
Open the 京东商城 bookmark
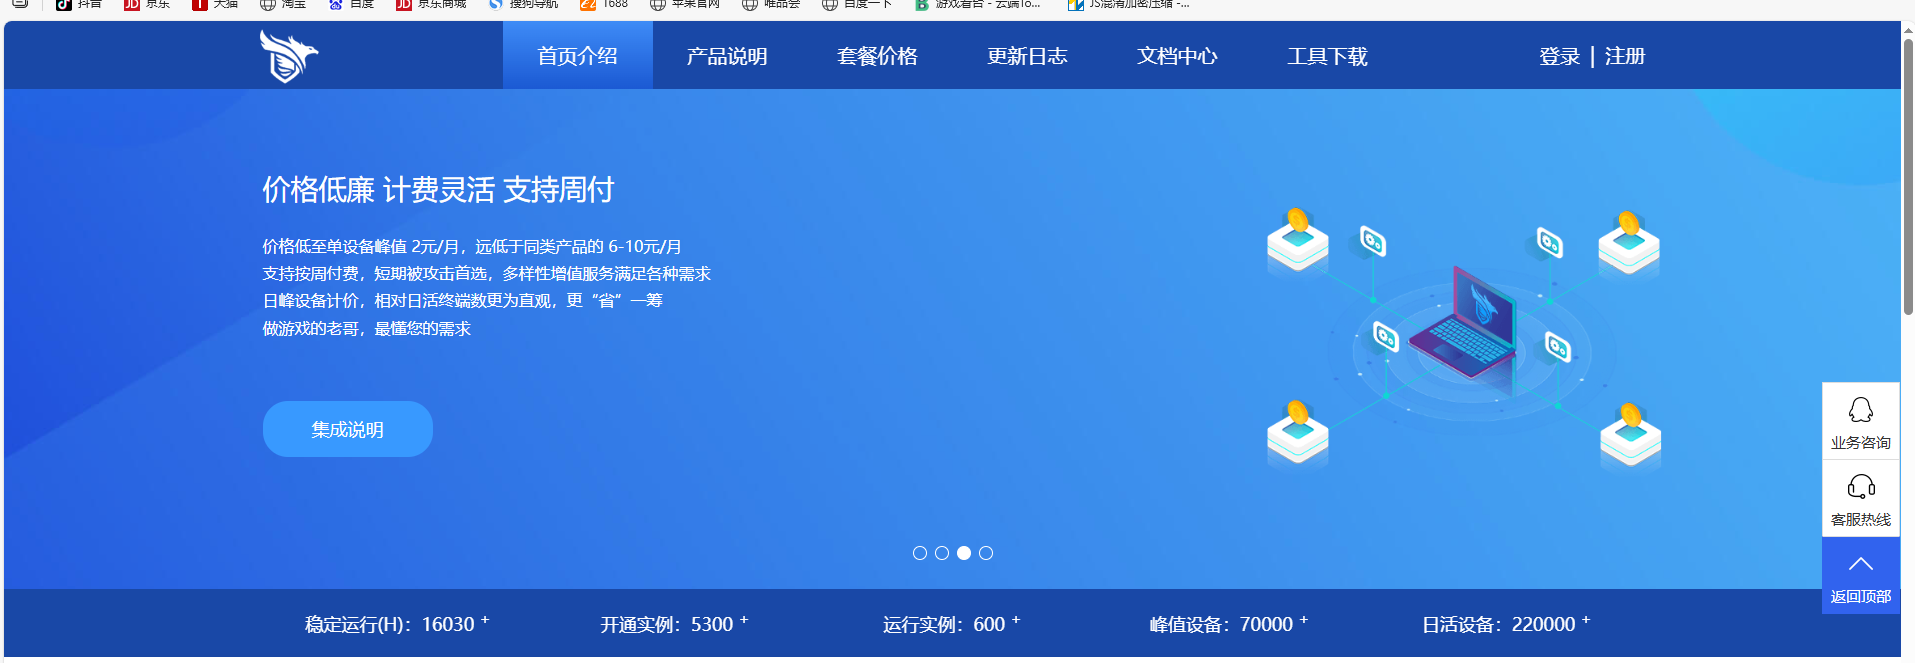(431, 4)
